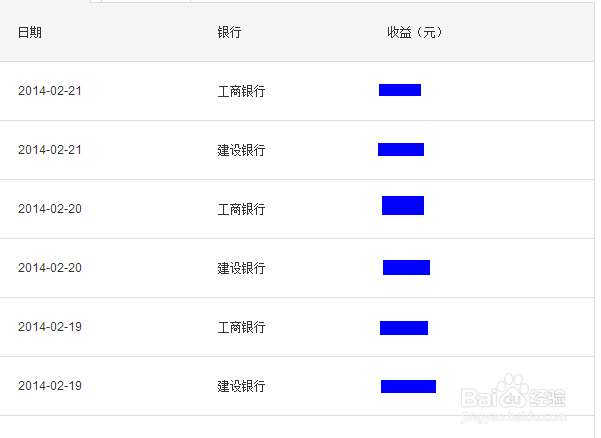The height and width of the screenshot is (438, 601).
Task: Select date 2014-02-20 in the 工商银行 row
Action: click(x=50, y=209)
